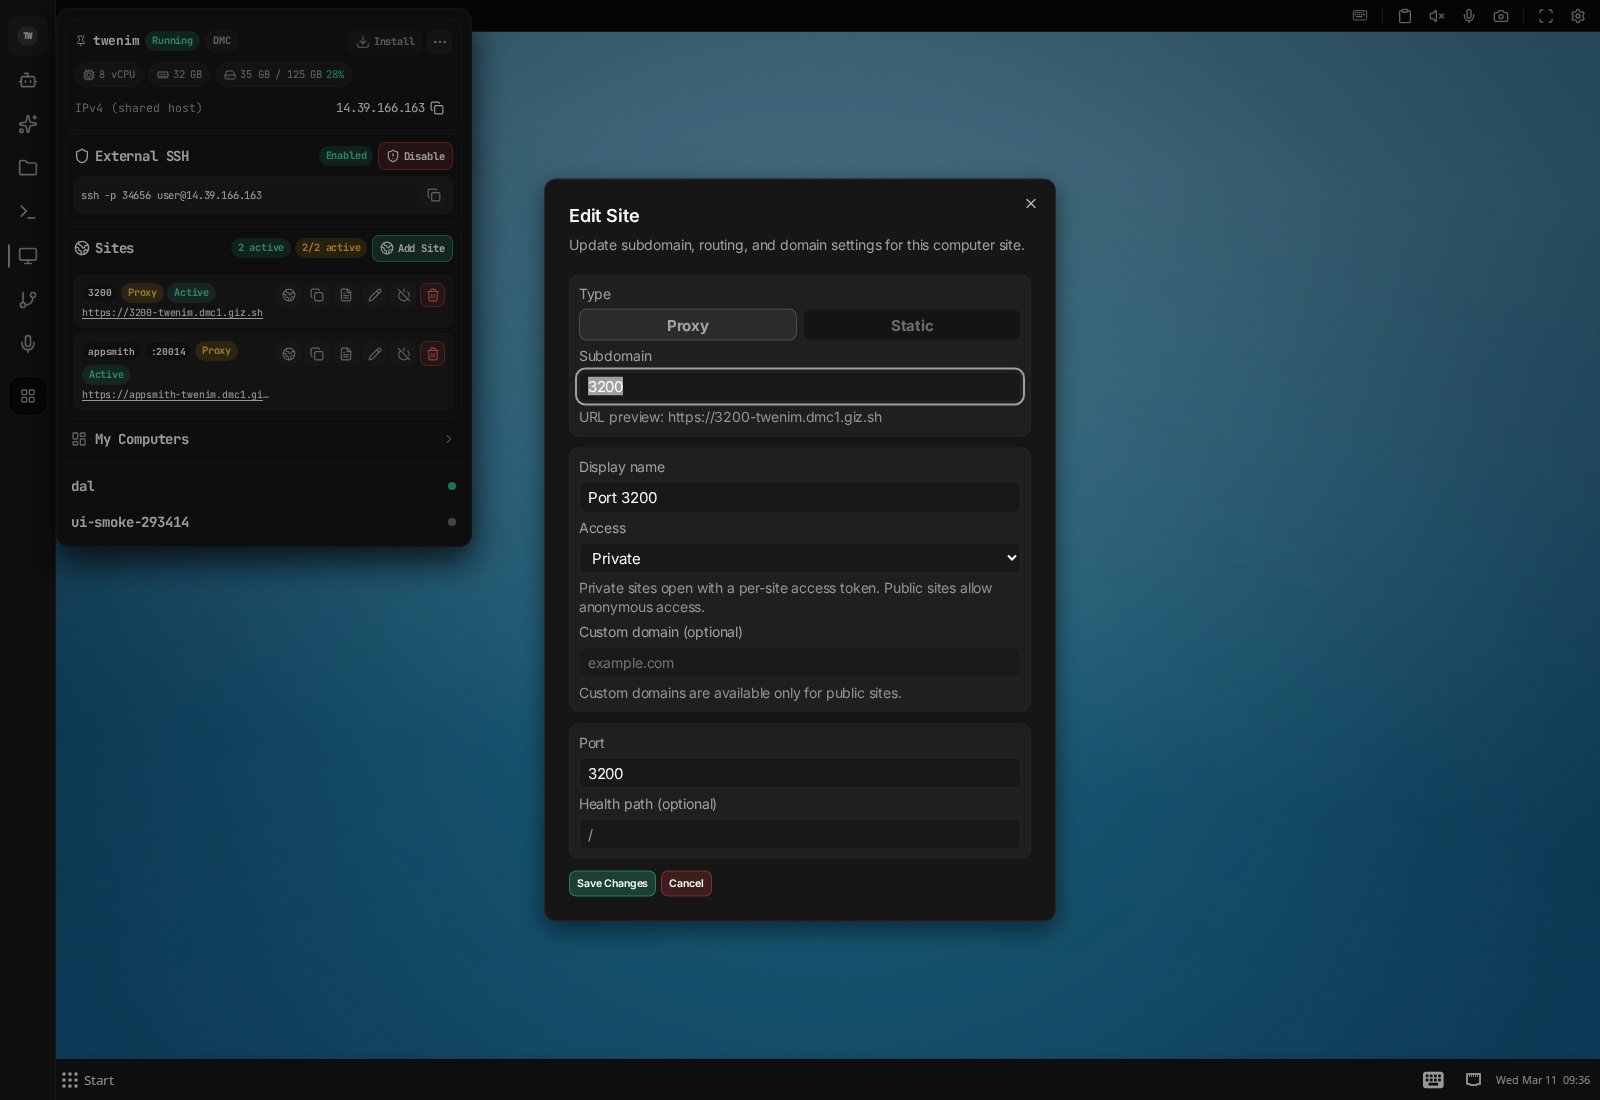Screen dimensions: 1600x1100
Task: Copy the site URL for appsmith site
Action: pos(317,354)
